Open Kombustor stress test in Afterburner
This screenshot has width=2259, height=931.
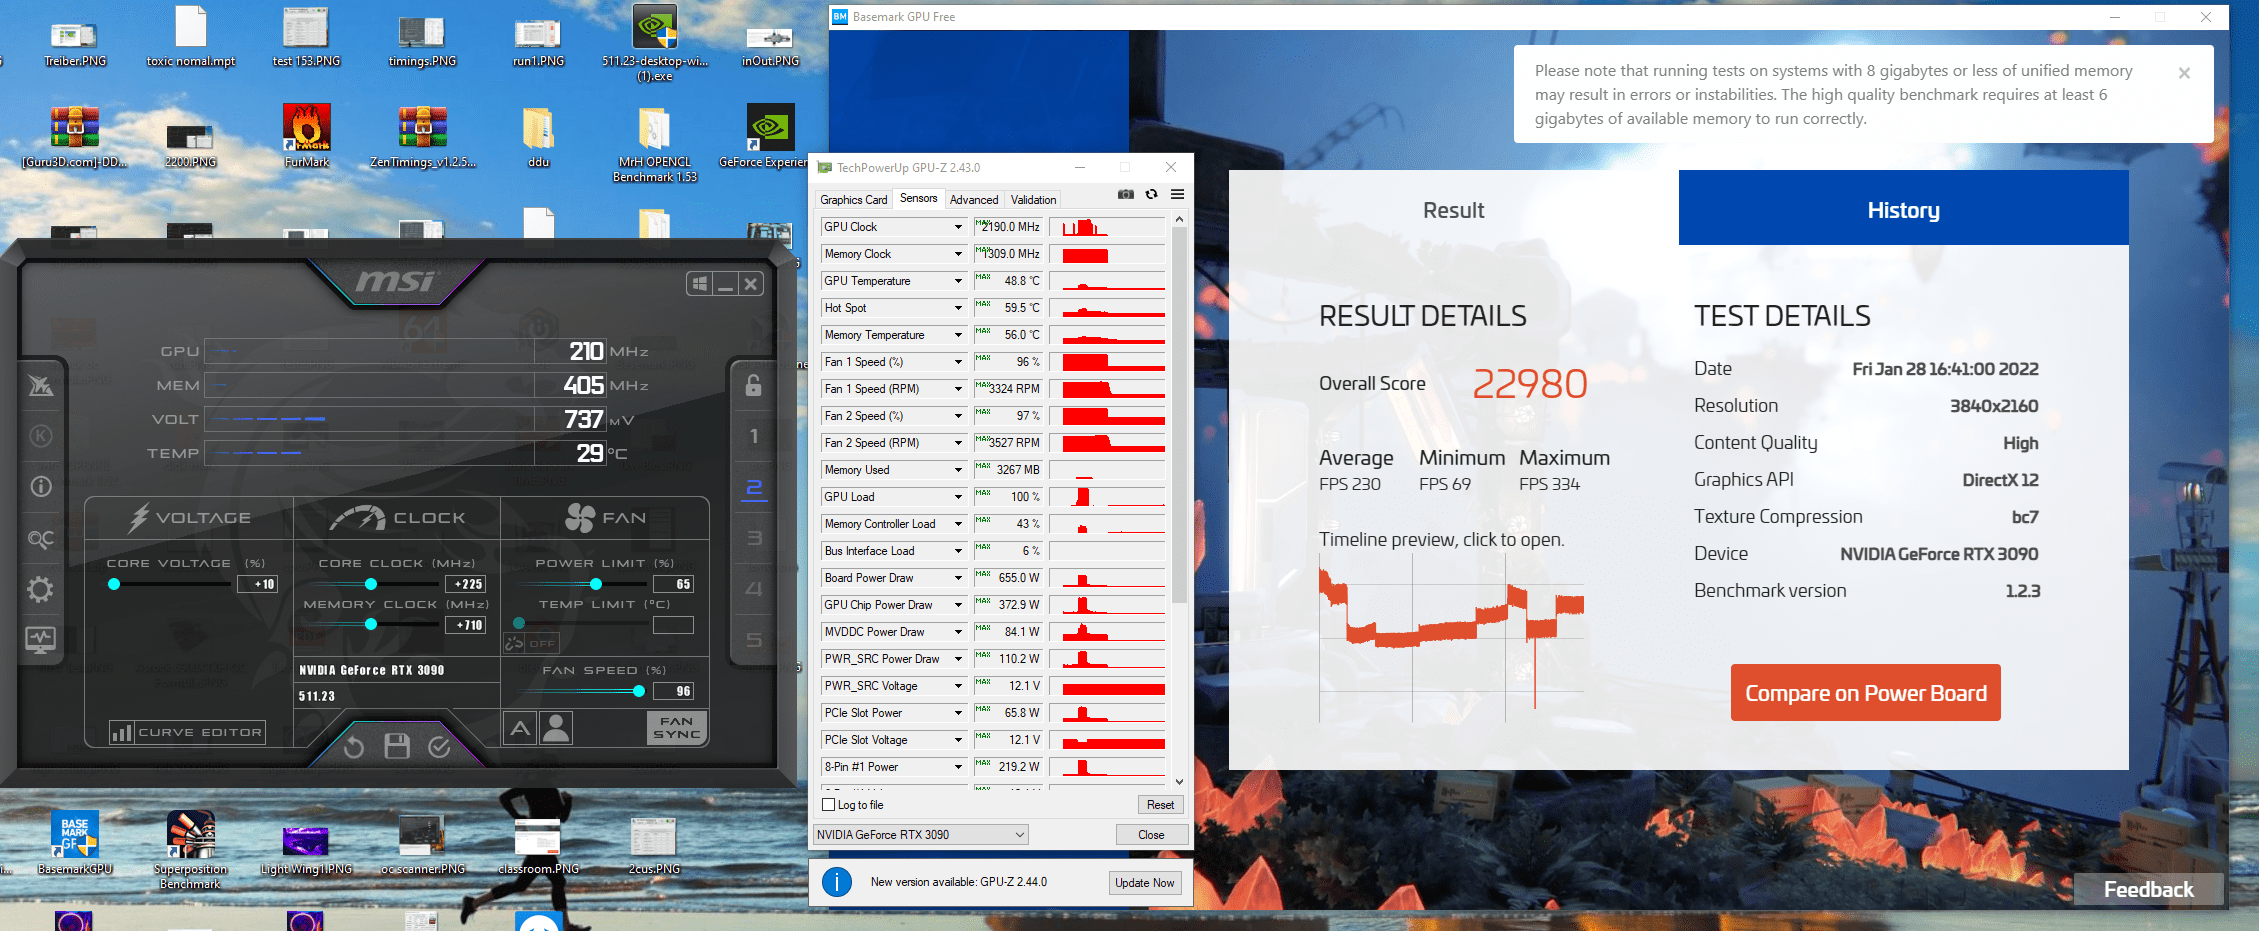click(x=41, y=436)
